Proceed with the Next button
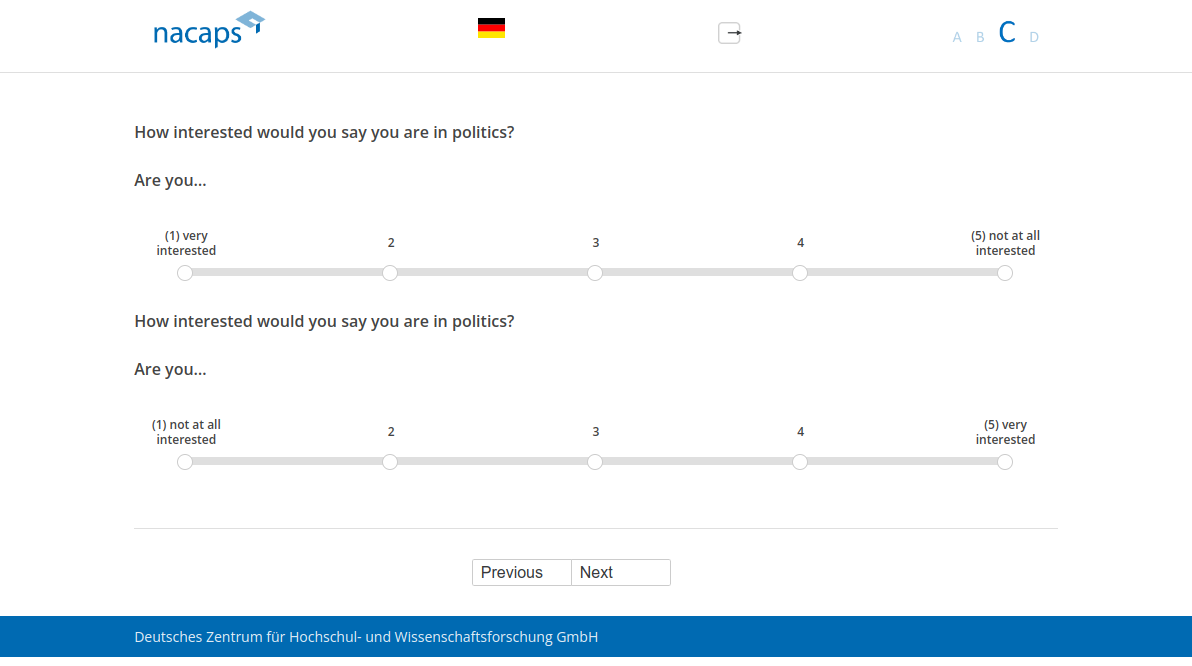This screenshot has width=1192, height=666. 621,572
